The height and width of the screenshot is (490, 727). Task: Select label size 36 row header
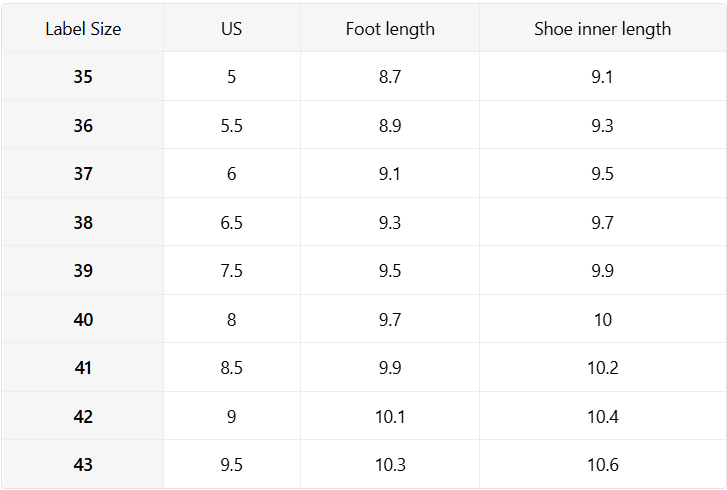83,126
